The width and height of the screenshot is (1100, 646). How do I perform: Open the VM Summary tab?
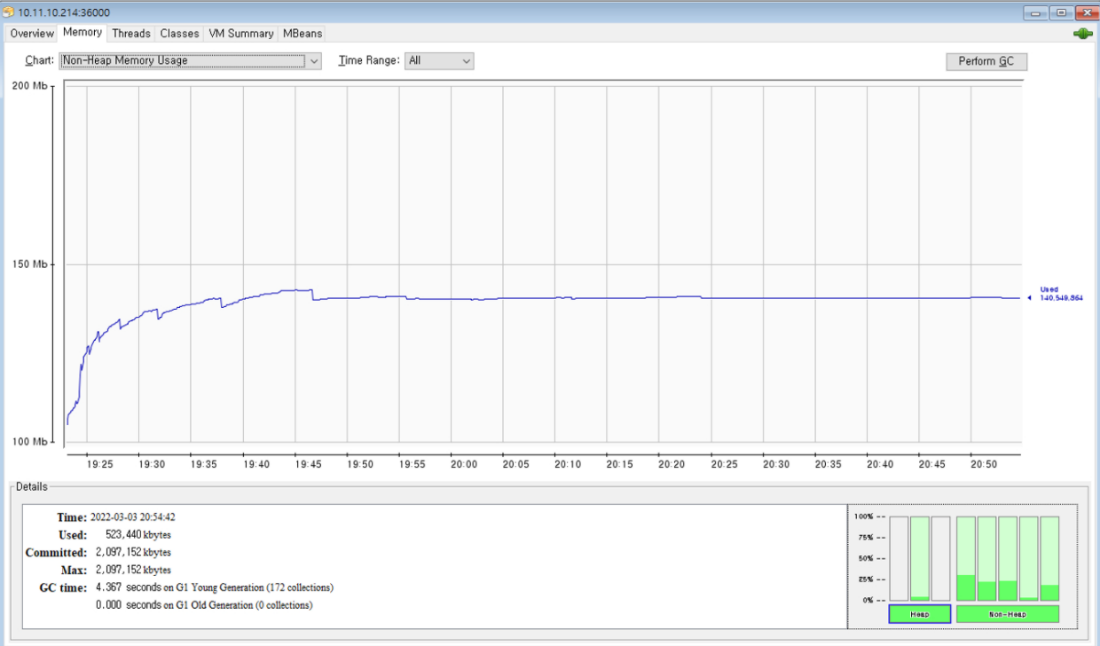[240, 33]
